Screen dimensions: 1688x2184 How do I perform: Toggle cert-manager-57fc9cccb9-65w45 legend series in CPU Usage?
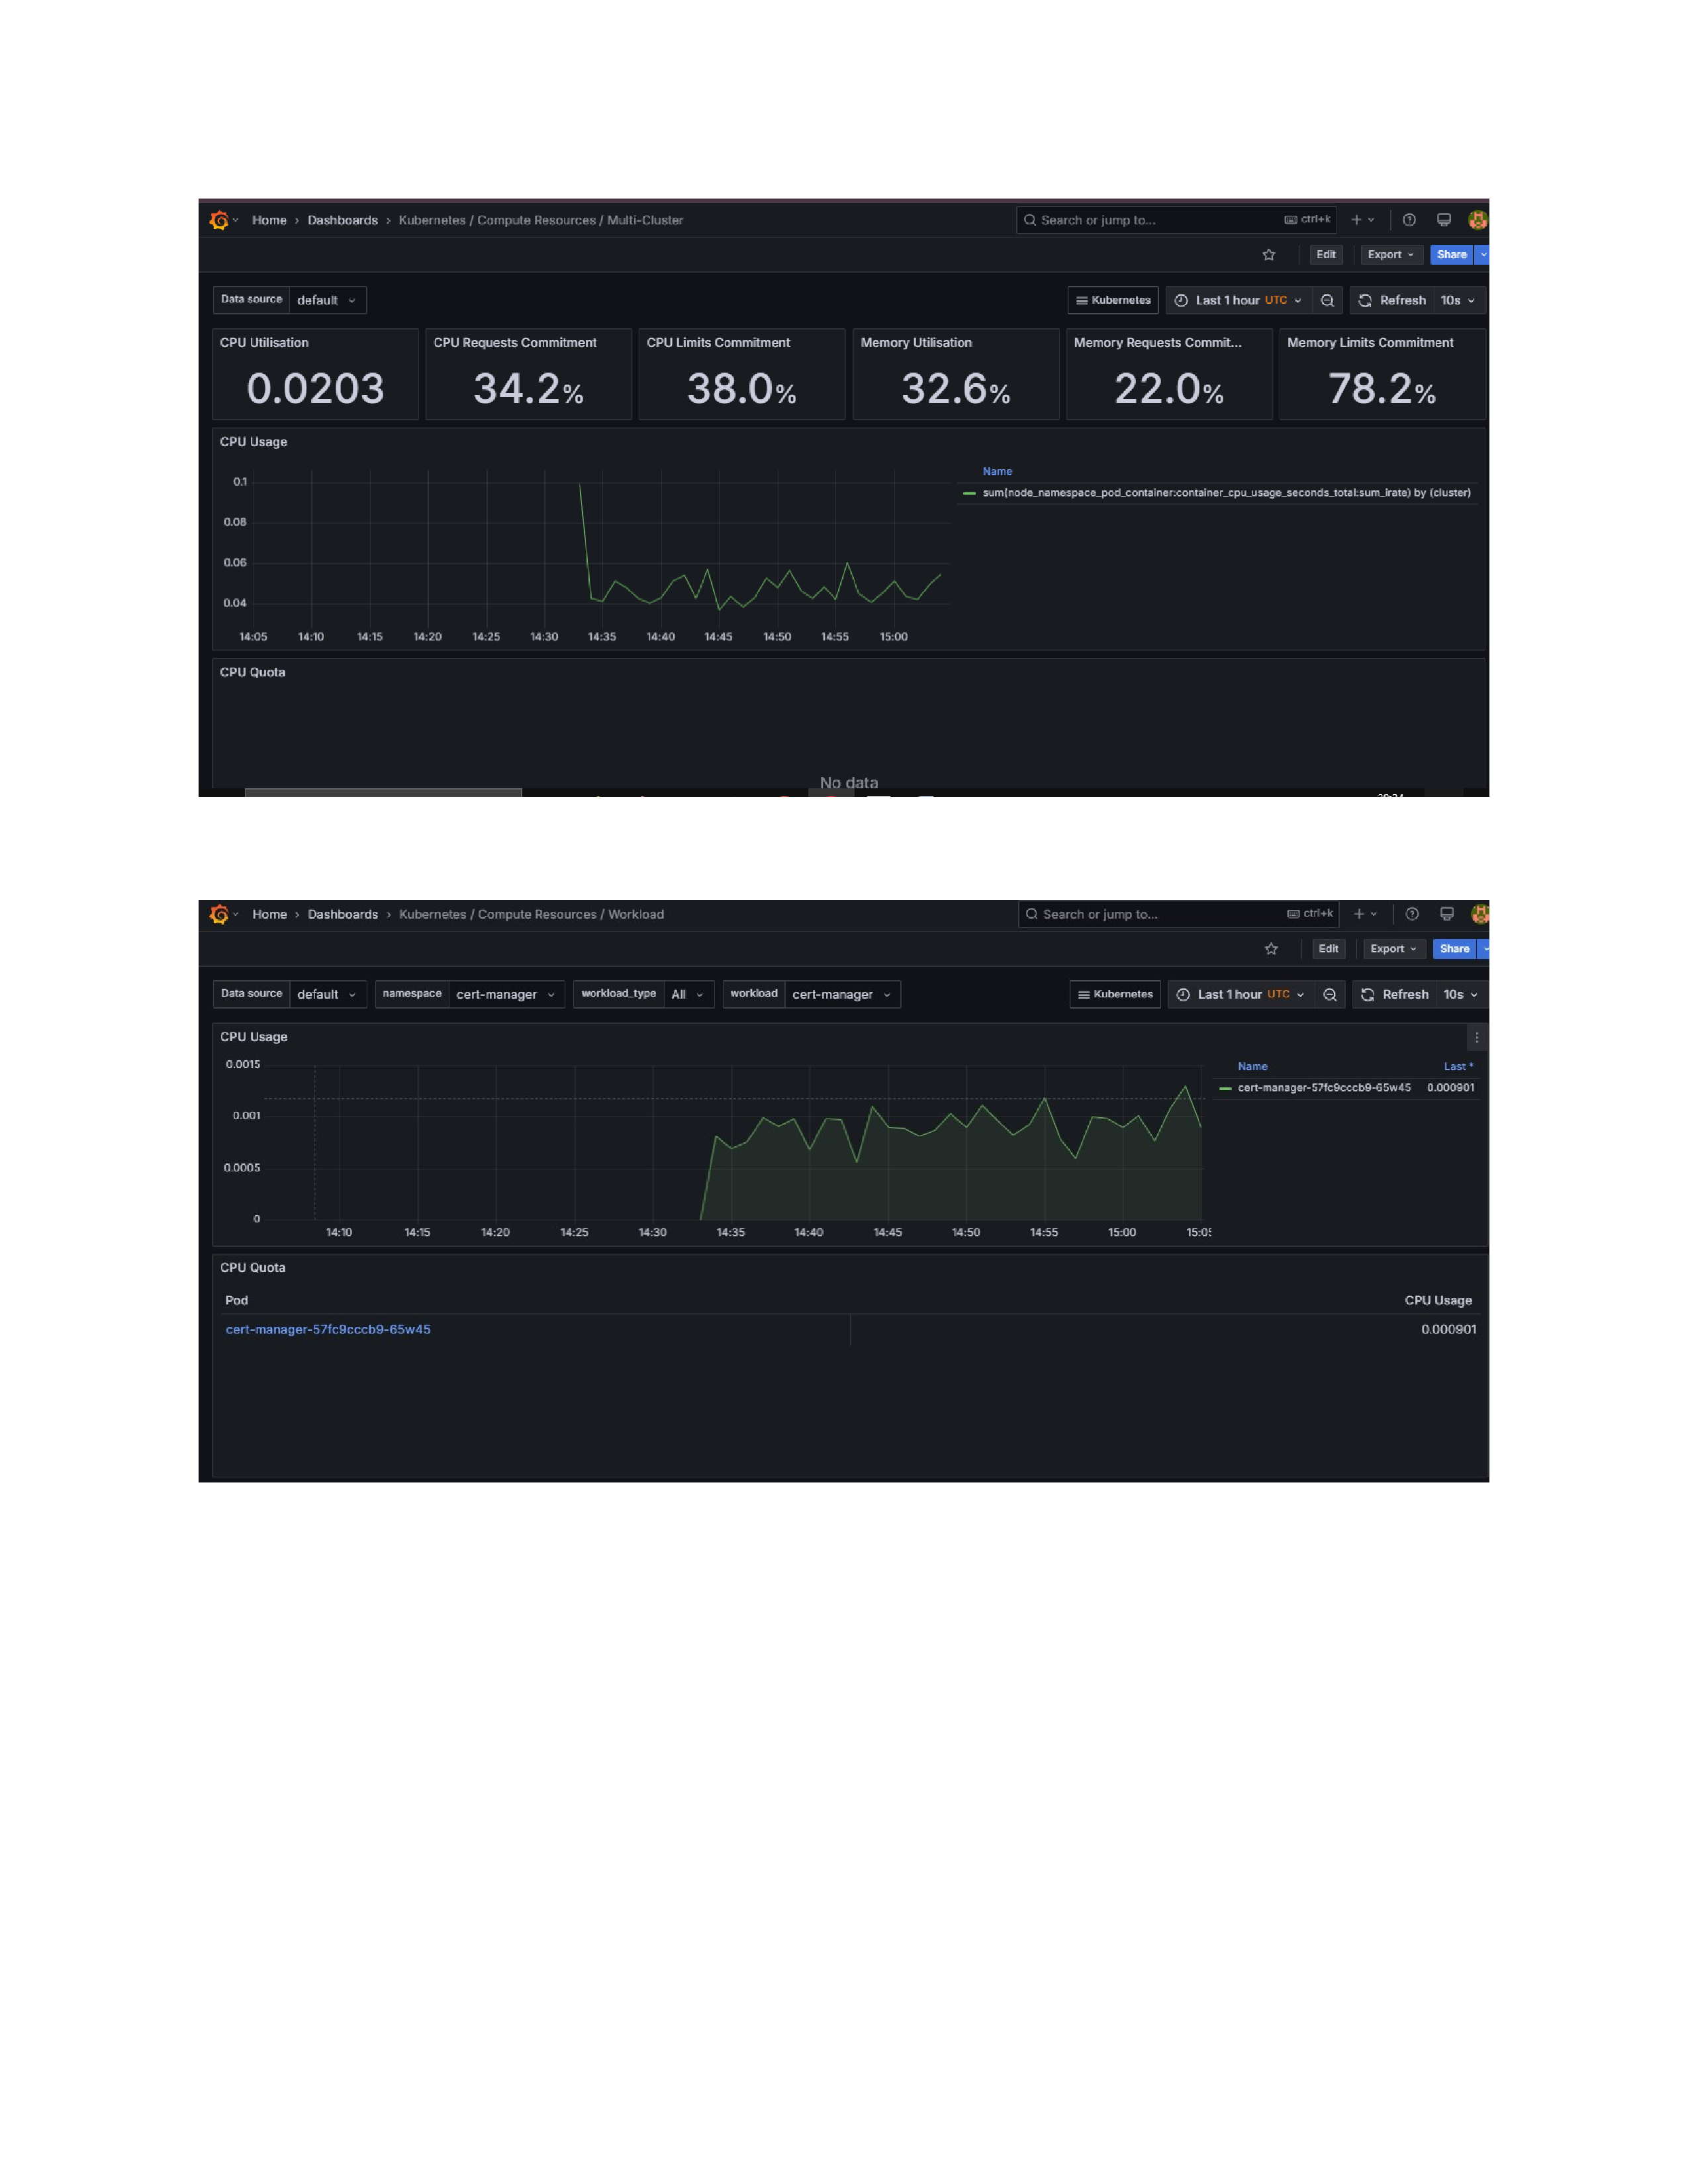[1324, 1088]
